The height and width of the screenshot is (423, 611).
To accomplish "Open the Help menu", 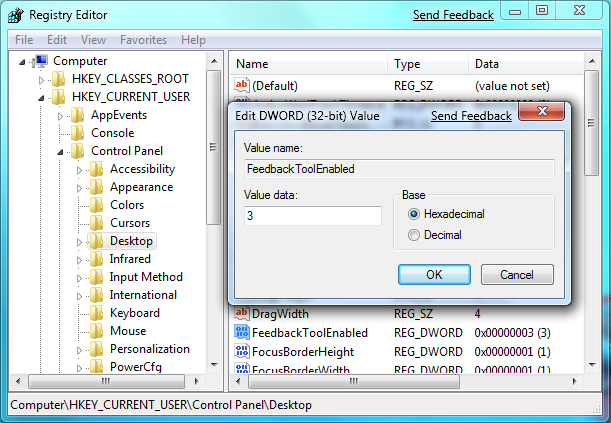I will (x=193, y=40).
